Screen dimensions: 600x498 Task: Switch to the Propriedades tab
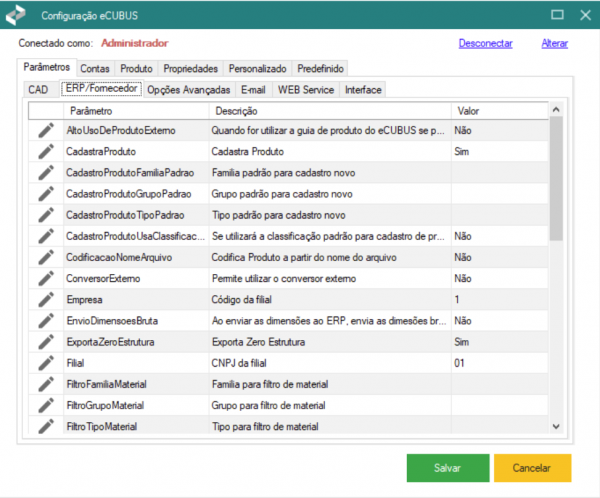(x=191, y=69)
